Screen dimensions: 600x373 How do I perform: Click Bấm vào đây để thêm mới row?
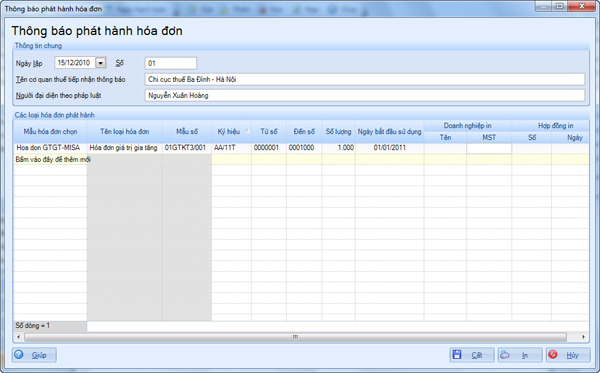(301, 160)
